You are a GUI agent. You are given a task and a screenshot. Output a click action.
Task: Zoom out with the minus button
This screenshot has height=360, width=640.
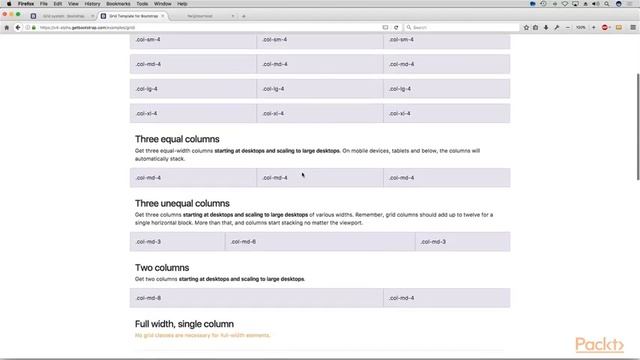coord(568,27)
